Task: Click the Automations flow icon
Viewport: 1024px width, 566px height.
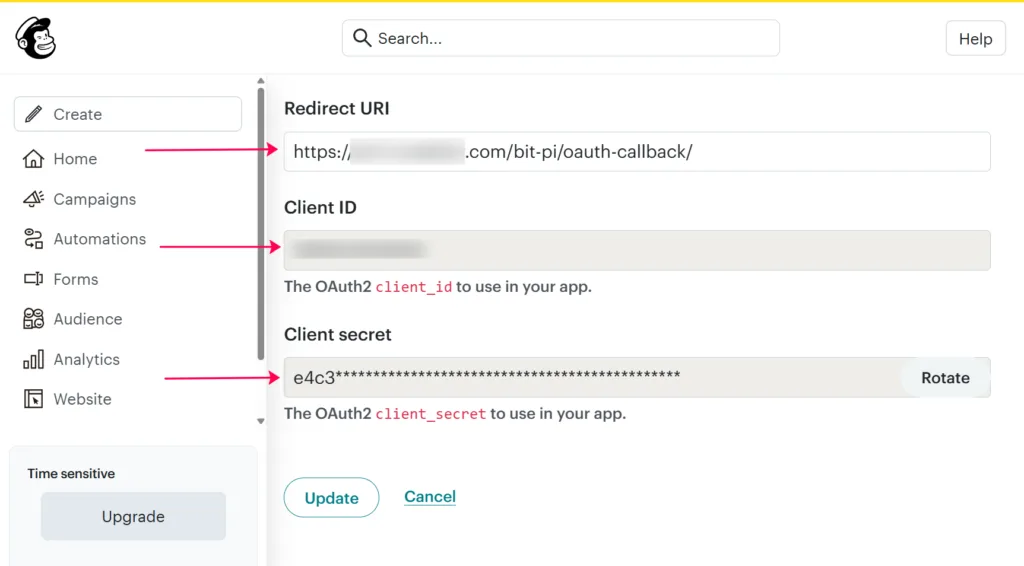Action: pos(33,239)
